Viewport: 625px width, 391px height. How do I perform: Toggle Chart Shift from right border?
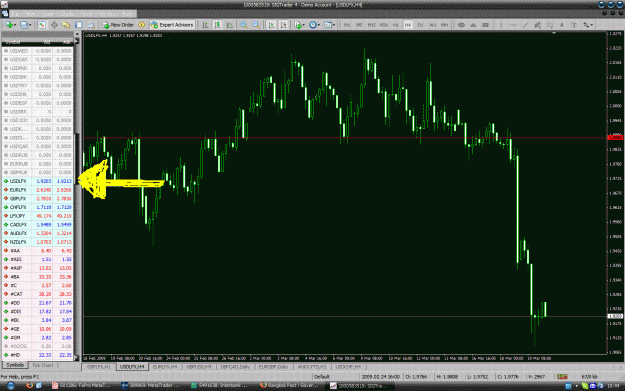click(283, 25)
